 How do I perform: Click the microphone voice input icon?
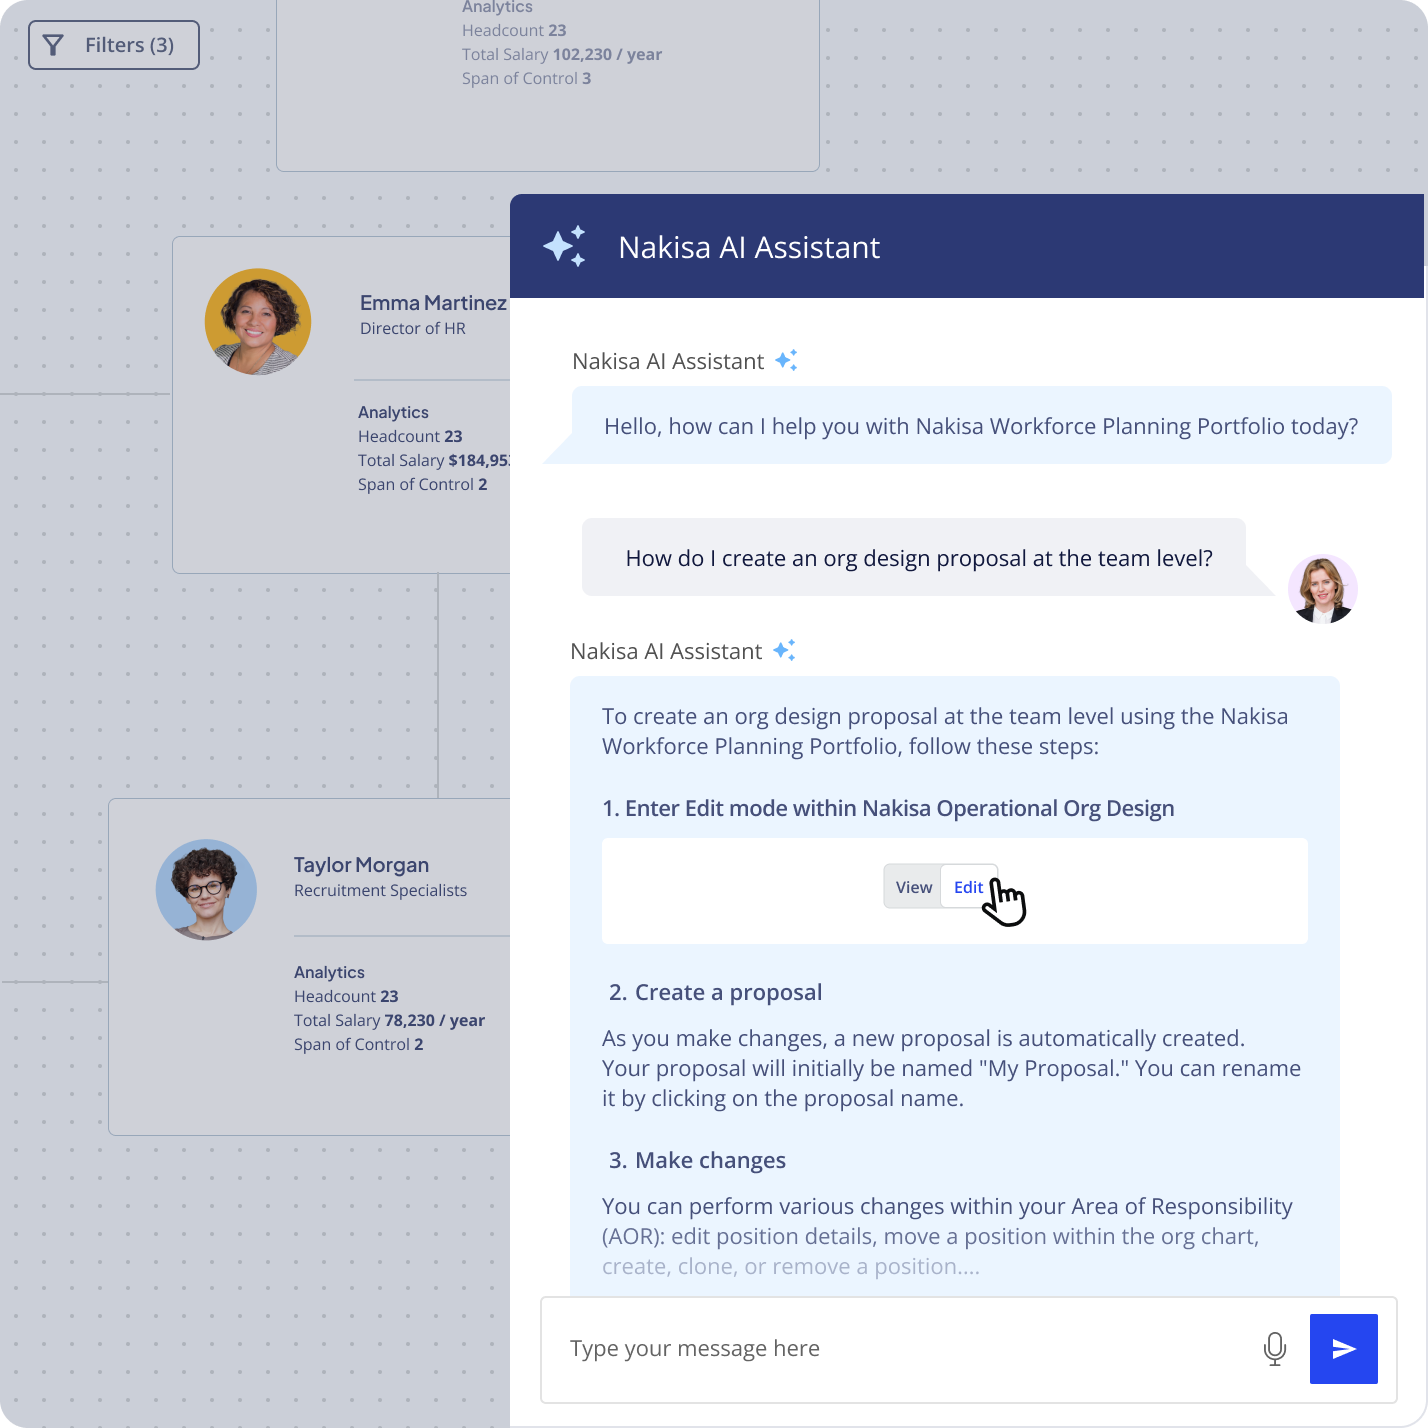click(x=1274, y=1349)
